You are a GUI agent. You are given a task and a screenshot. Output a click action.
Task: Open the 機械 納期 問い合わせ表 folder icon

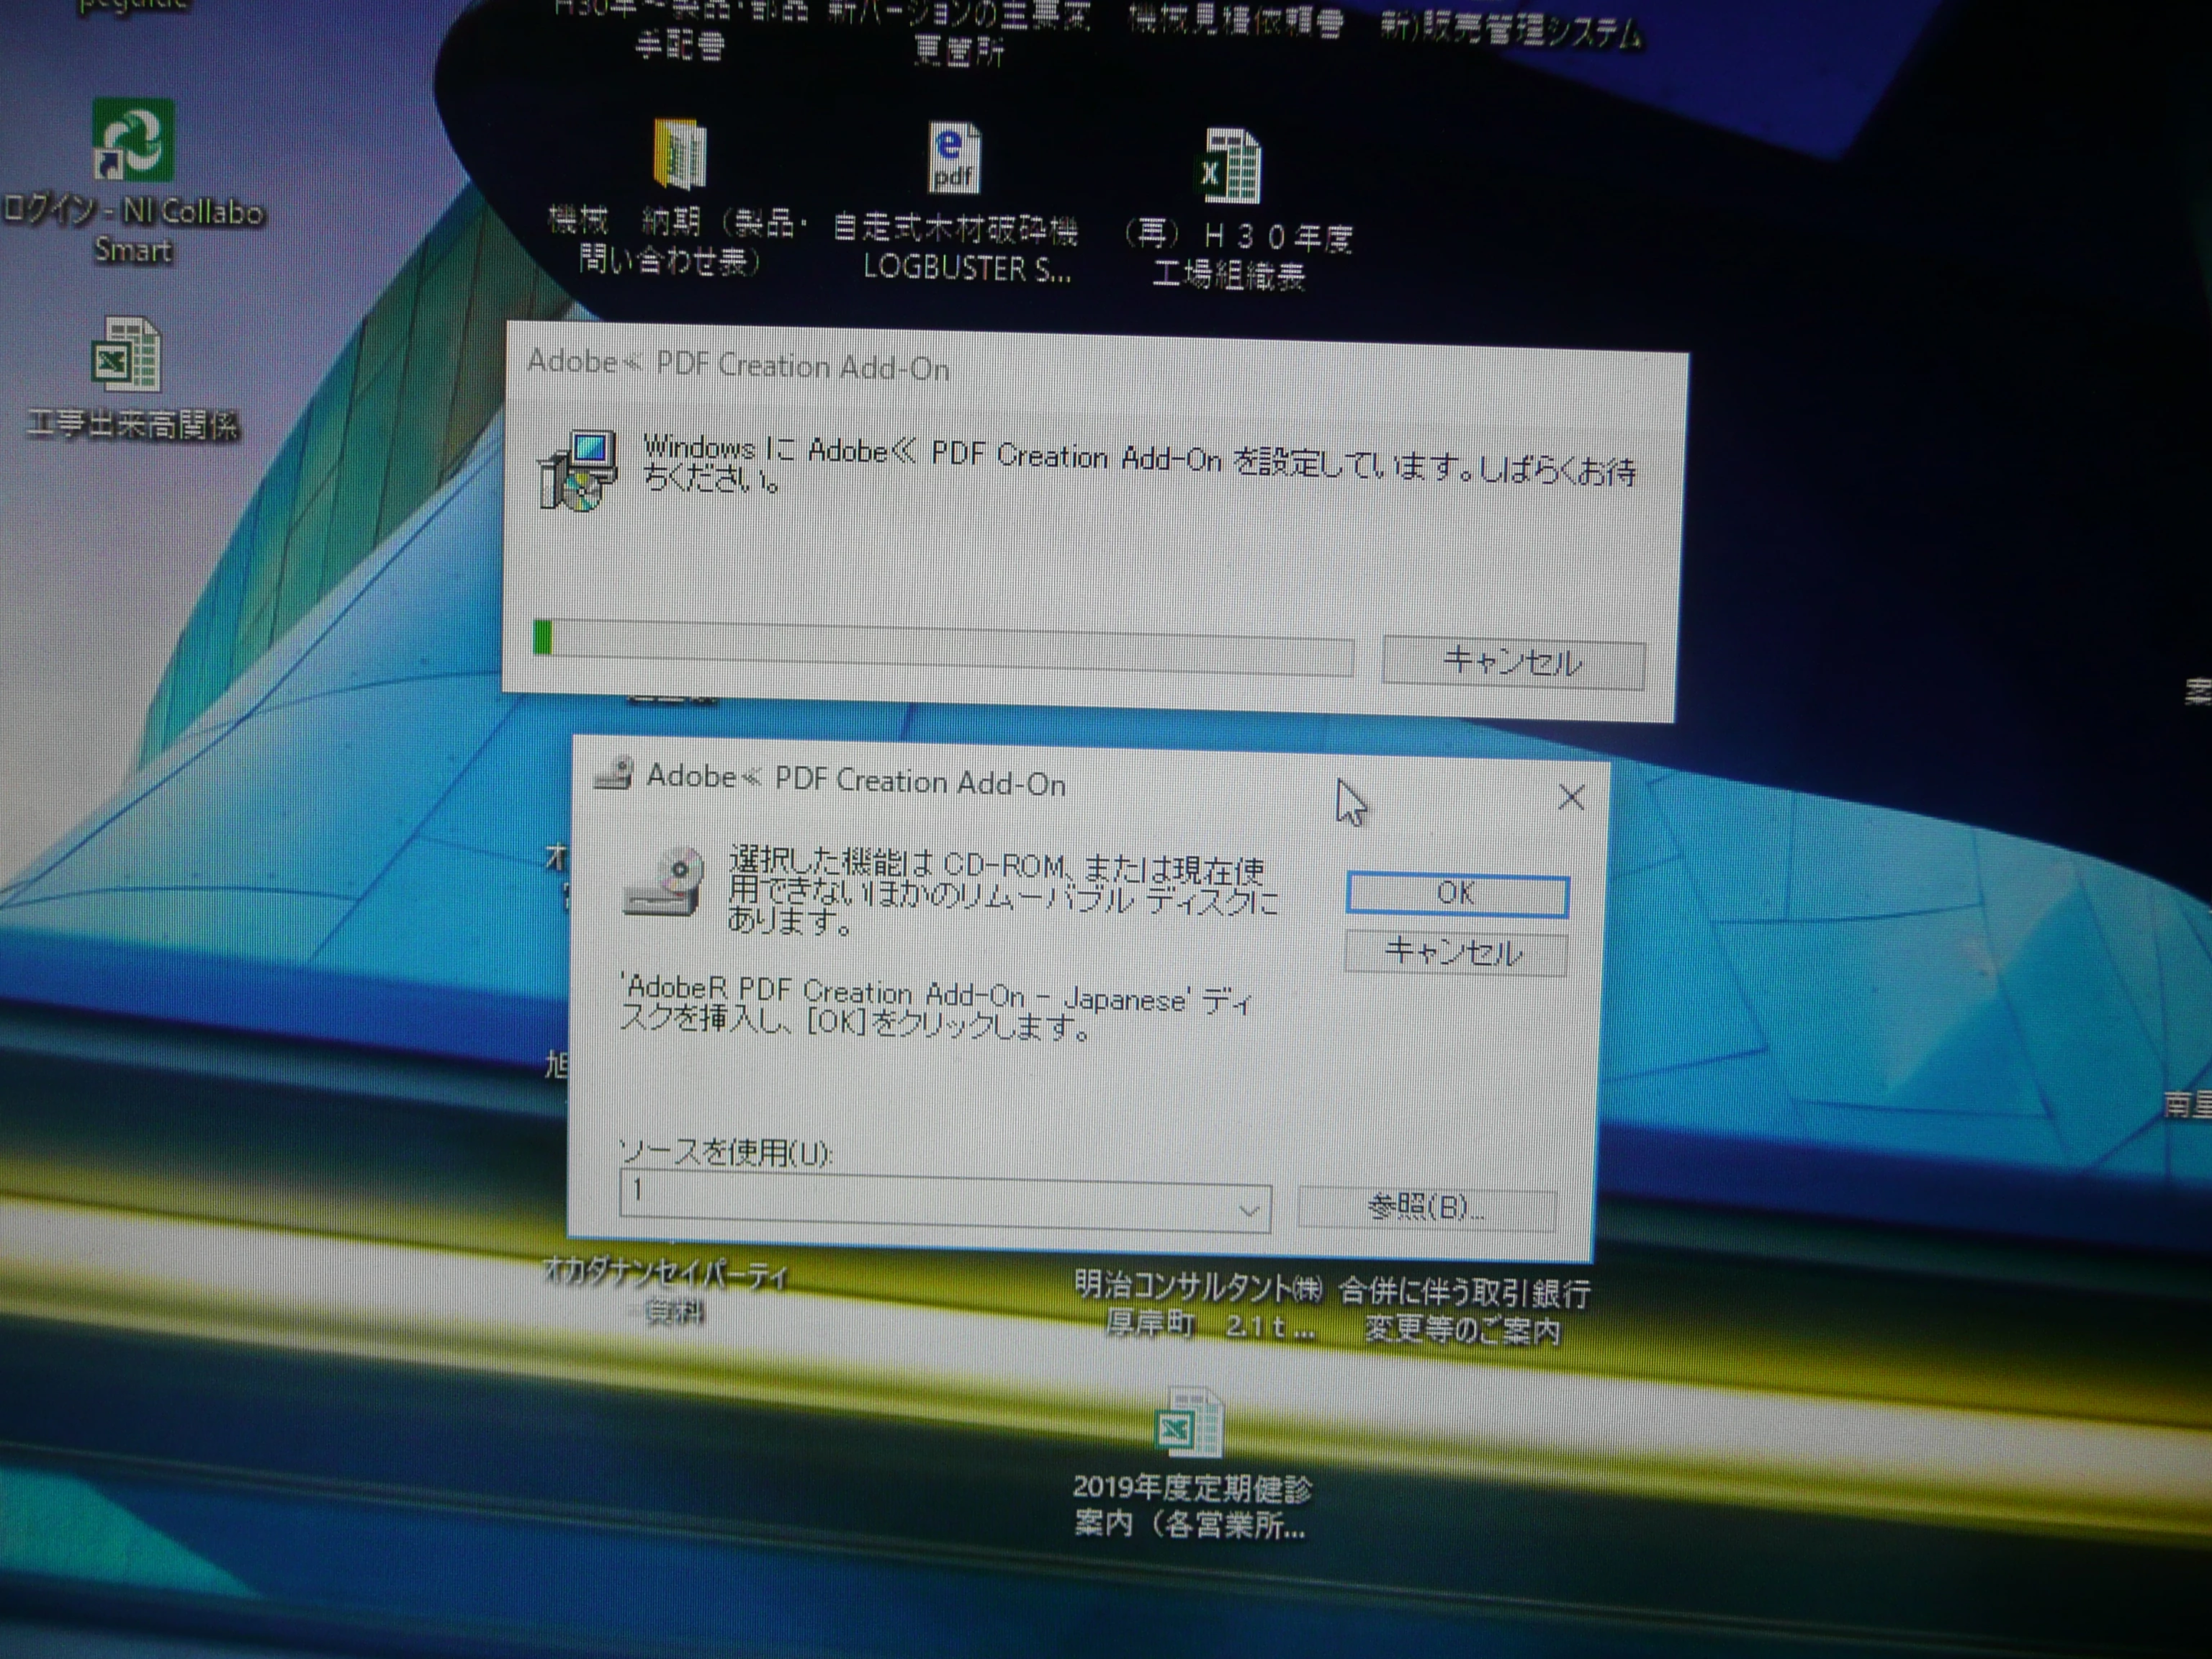[680, 155]
